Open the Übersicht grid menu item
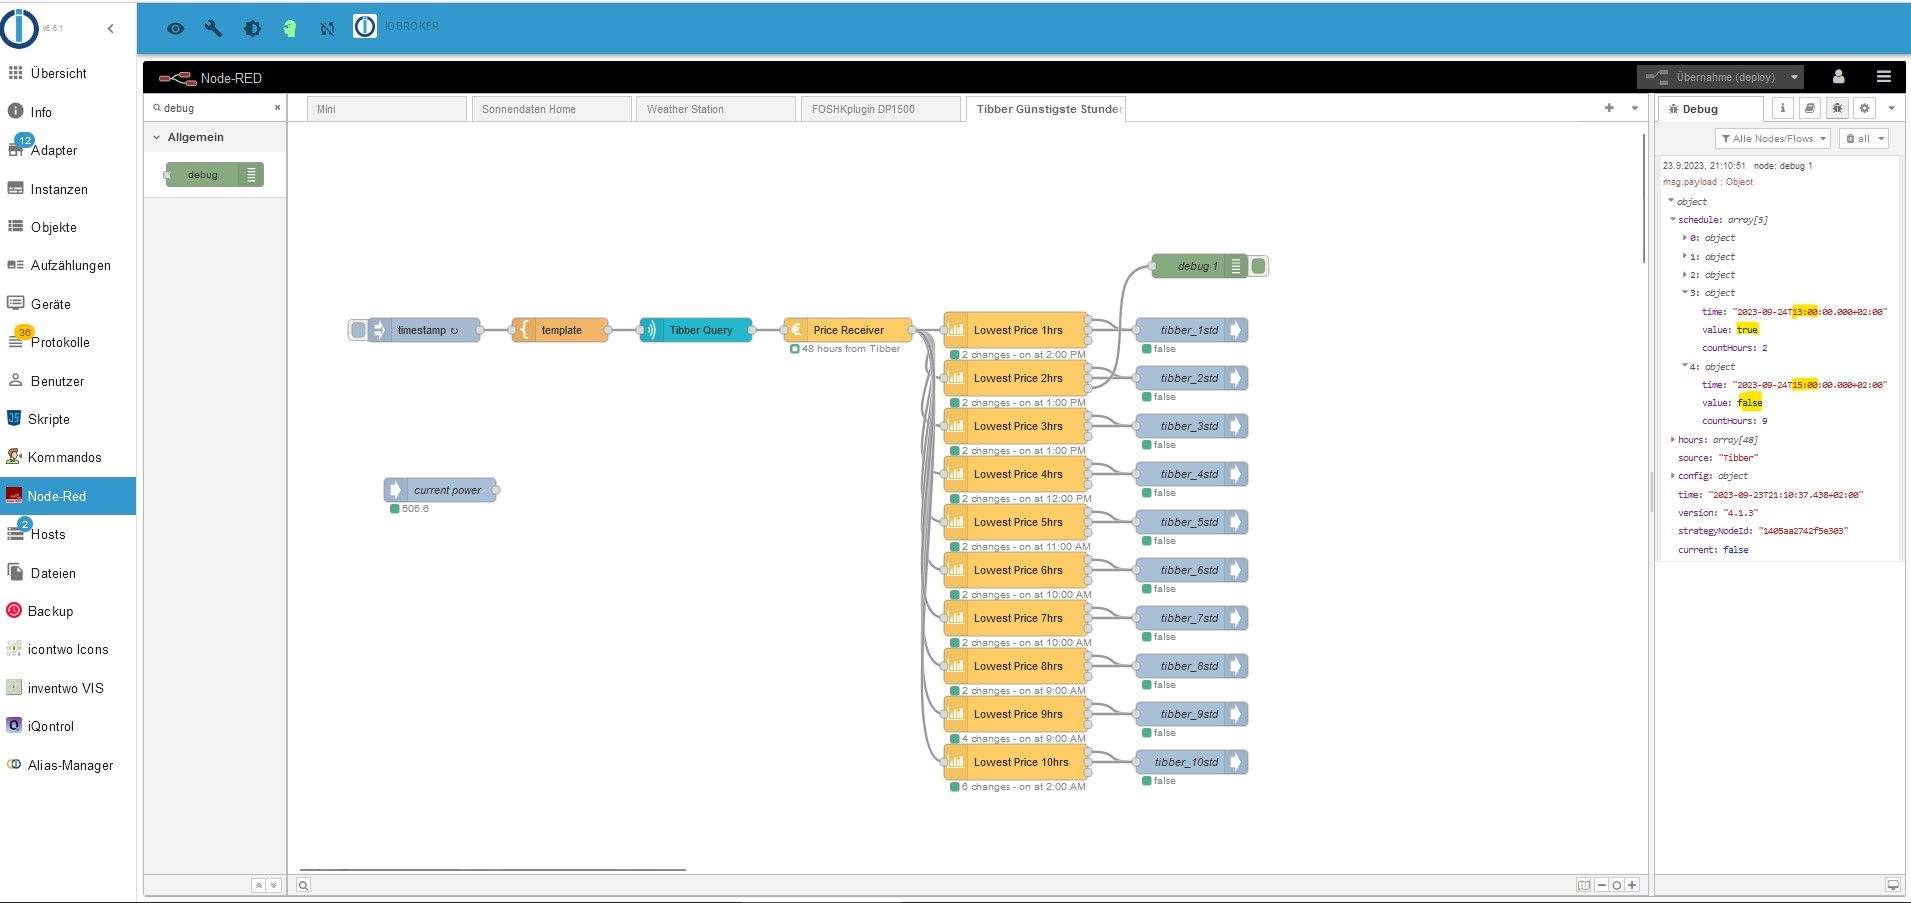 (68, 73)
